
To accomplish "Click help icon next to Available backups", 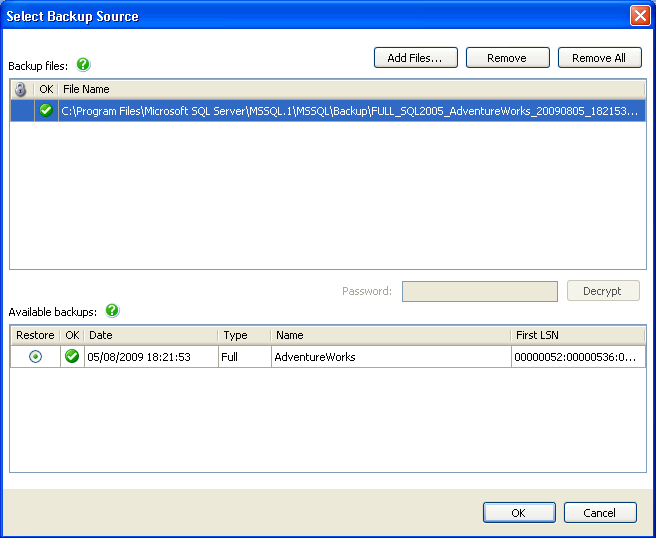I will click(x=112, y=311).
